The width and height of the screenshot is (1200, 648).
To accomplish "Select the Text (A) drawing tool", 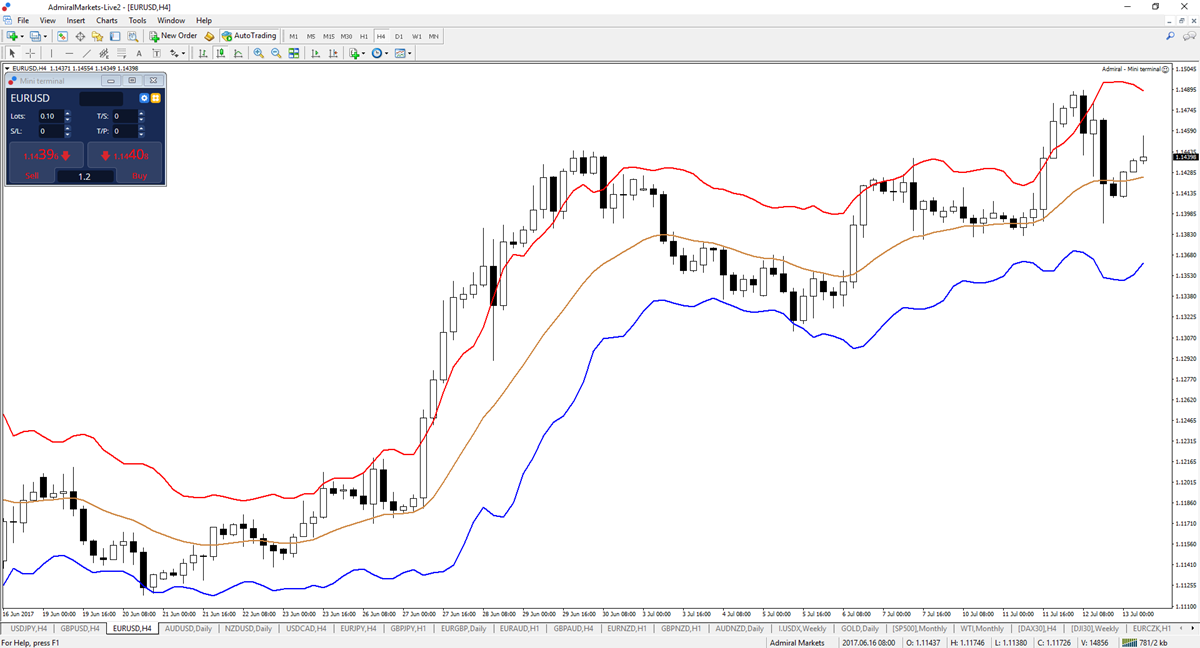I will [139, 53].
